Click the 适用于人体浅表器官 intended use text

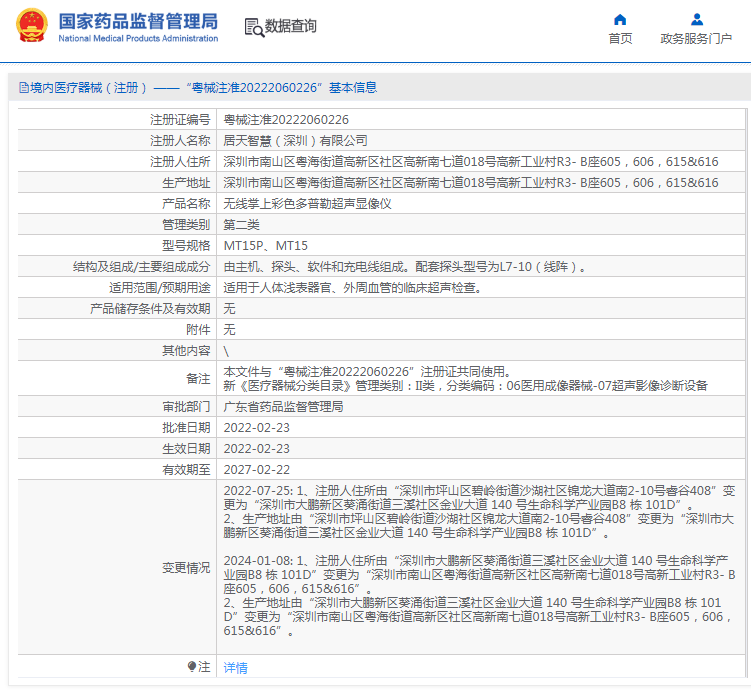[x=353, y=288]
